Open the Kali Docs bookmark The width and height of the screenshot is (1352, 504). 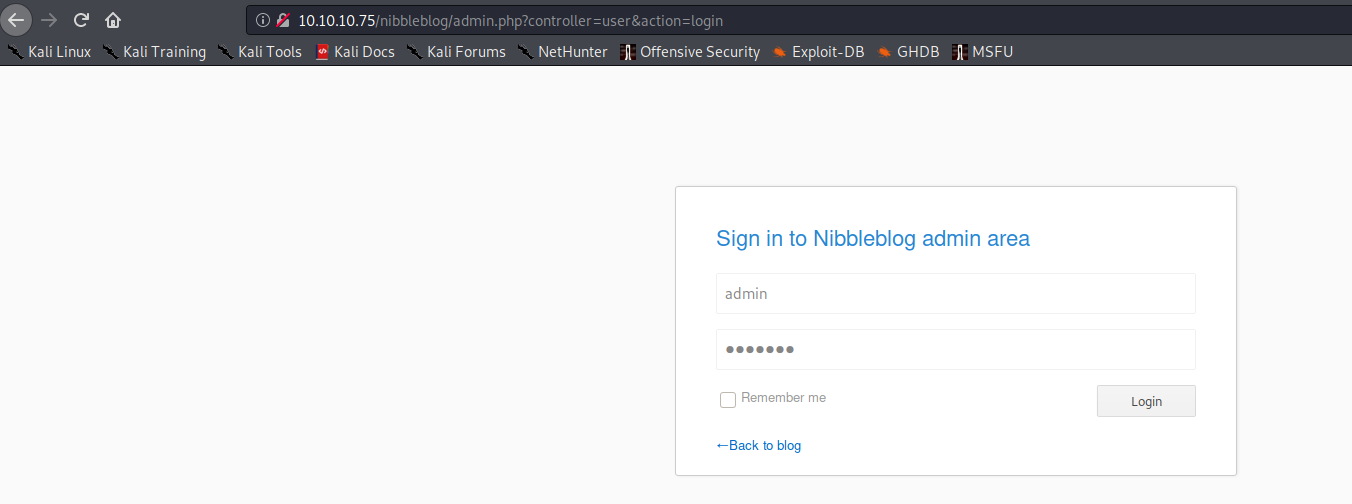pyautogui.click(x=355, y=52)
